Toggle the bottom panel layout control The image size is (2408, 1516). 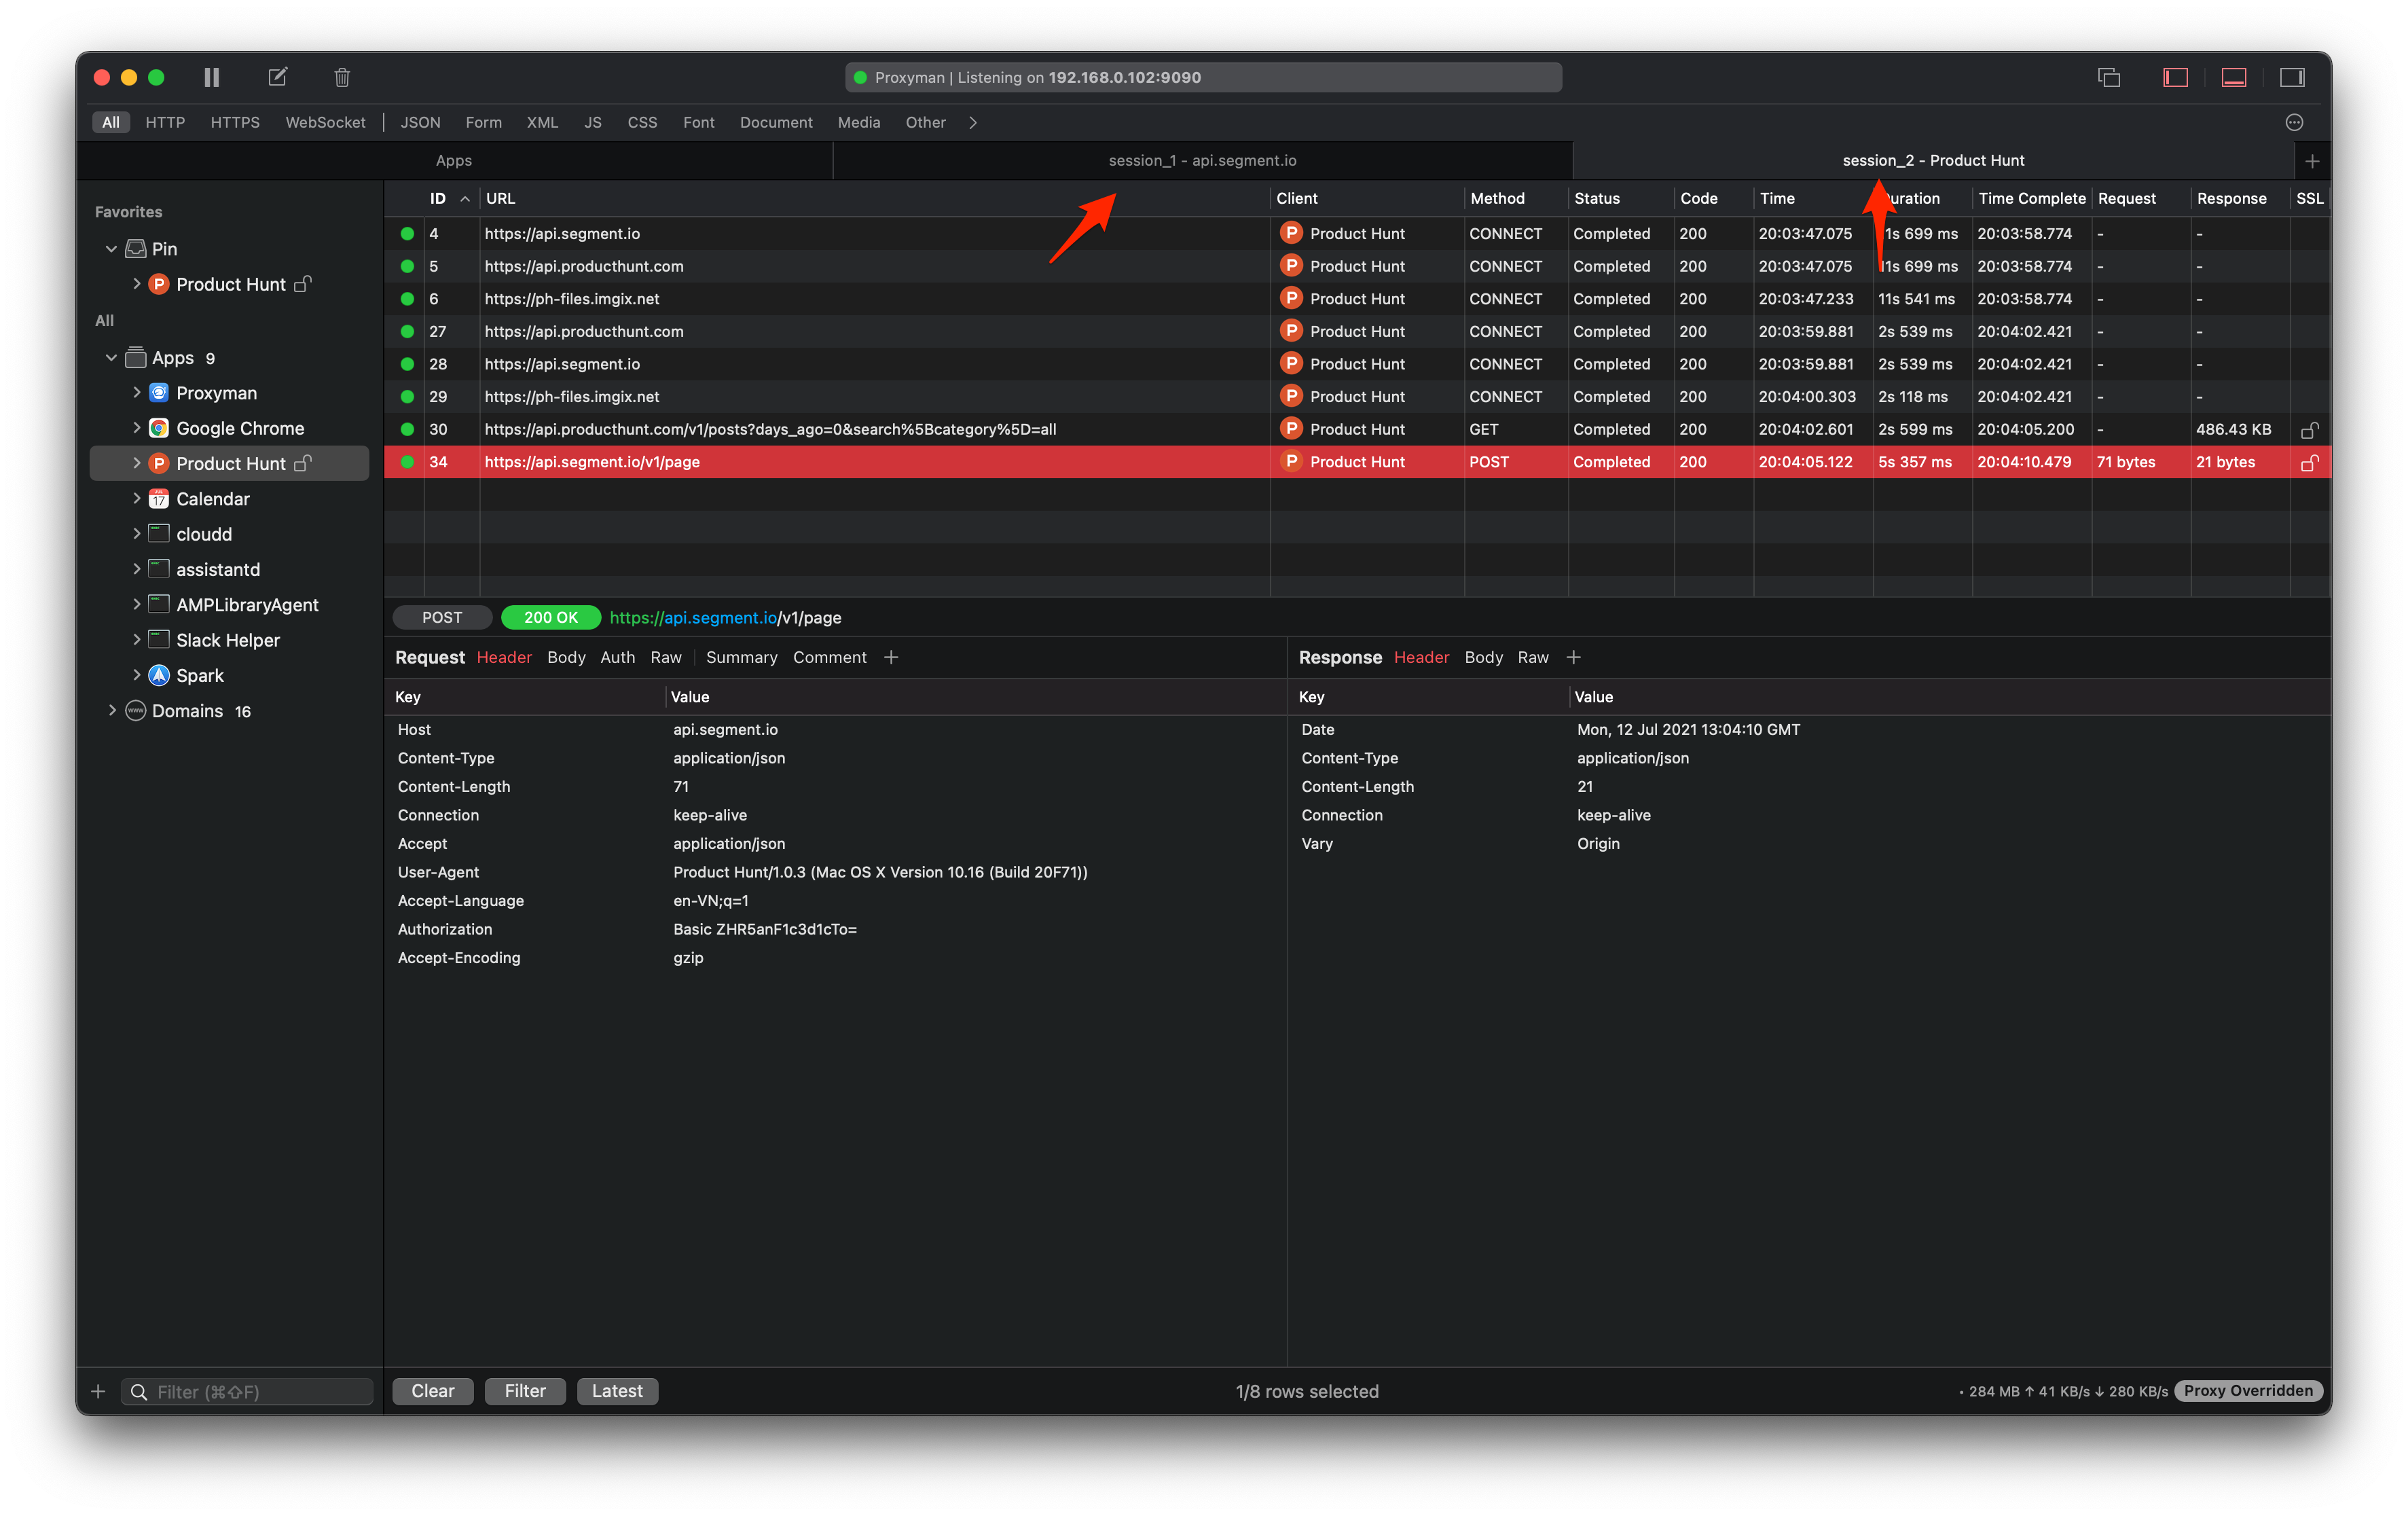(2233, 77)
